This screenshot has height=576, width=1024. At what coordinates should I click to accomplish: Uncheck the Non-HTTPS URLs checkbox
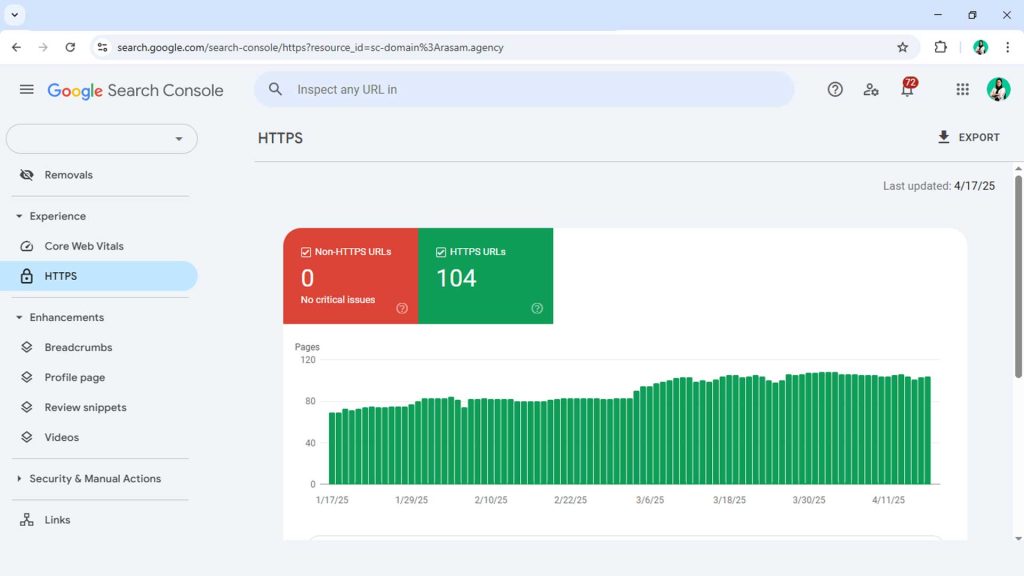306,252
